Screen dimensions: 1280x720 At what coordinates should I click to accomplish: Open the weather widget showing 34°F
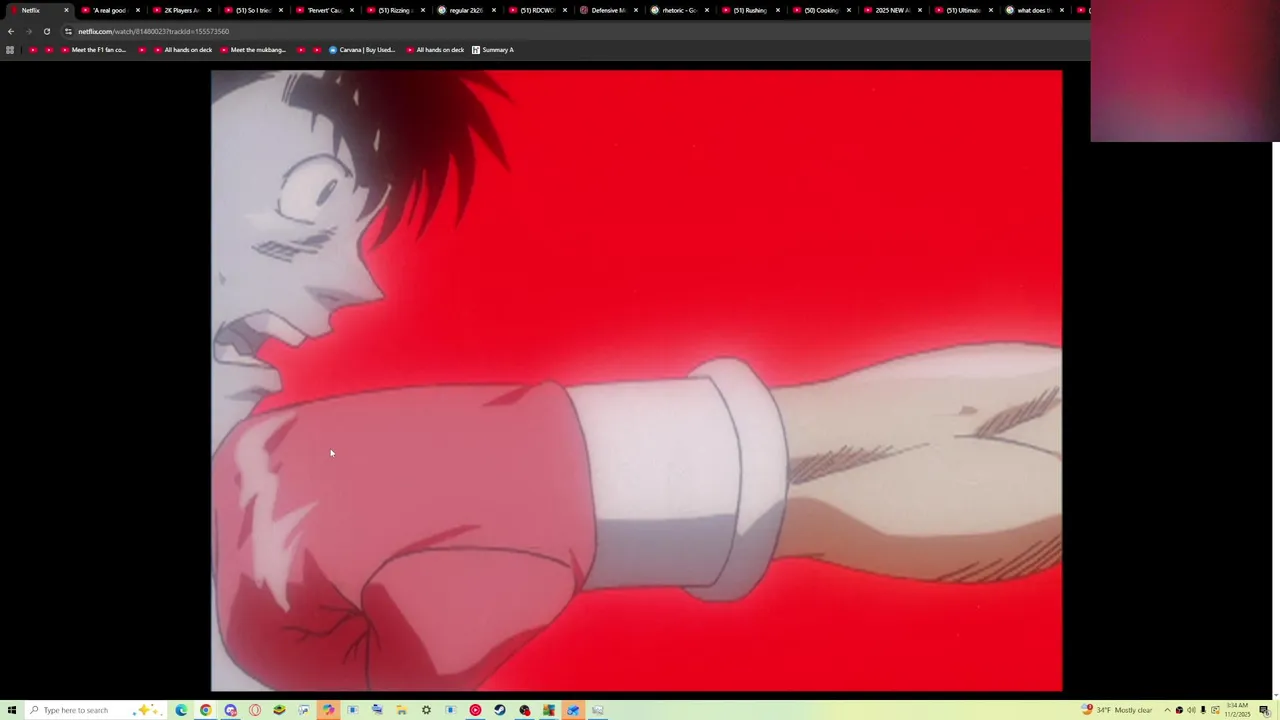pyautogui.click(x=1117, y=710)
